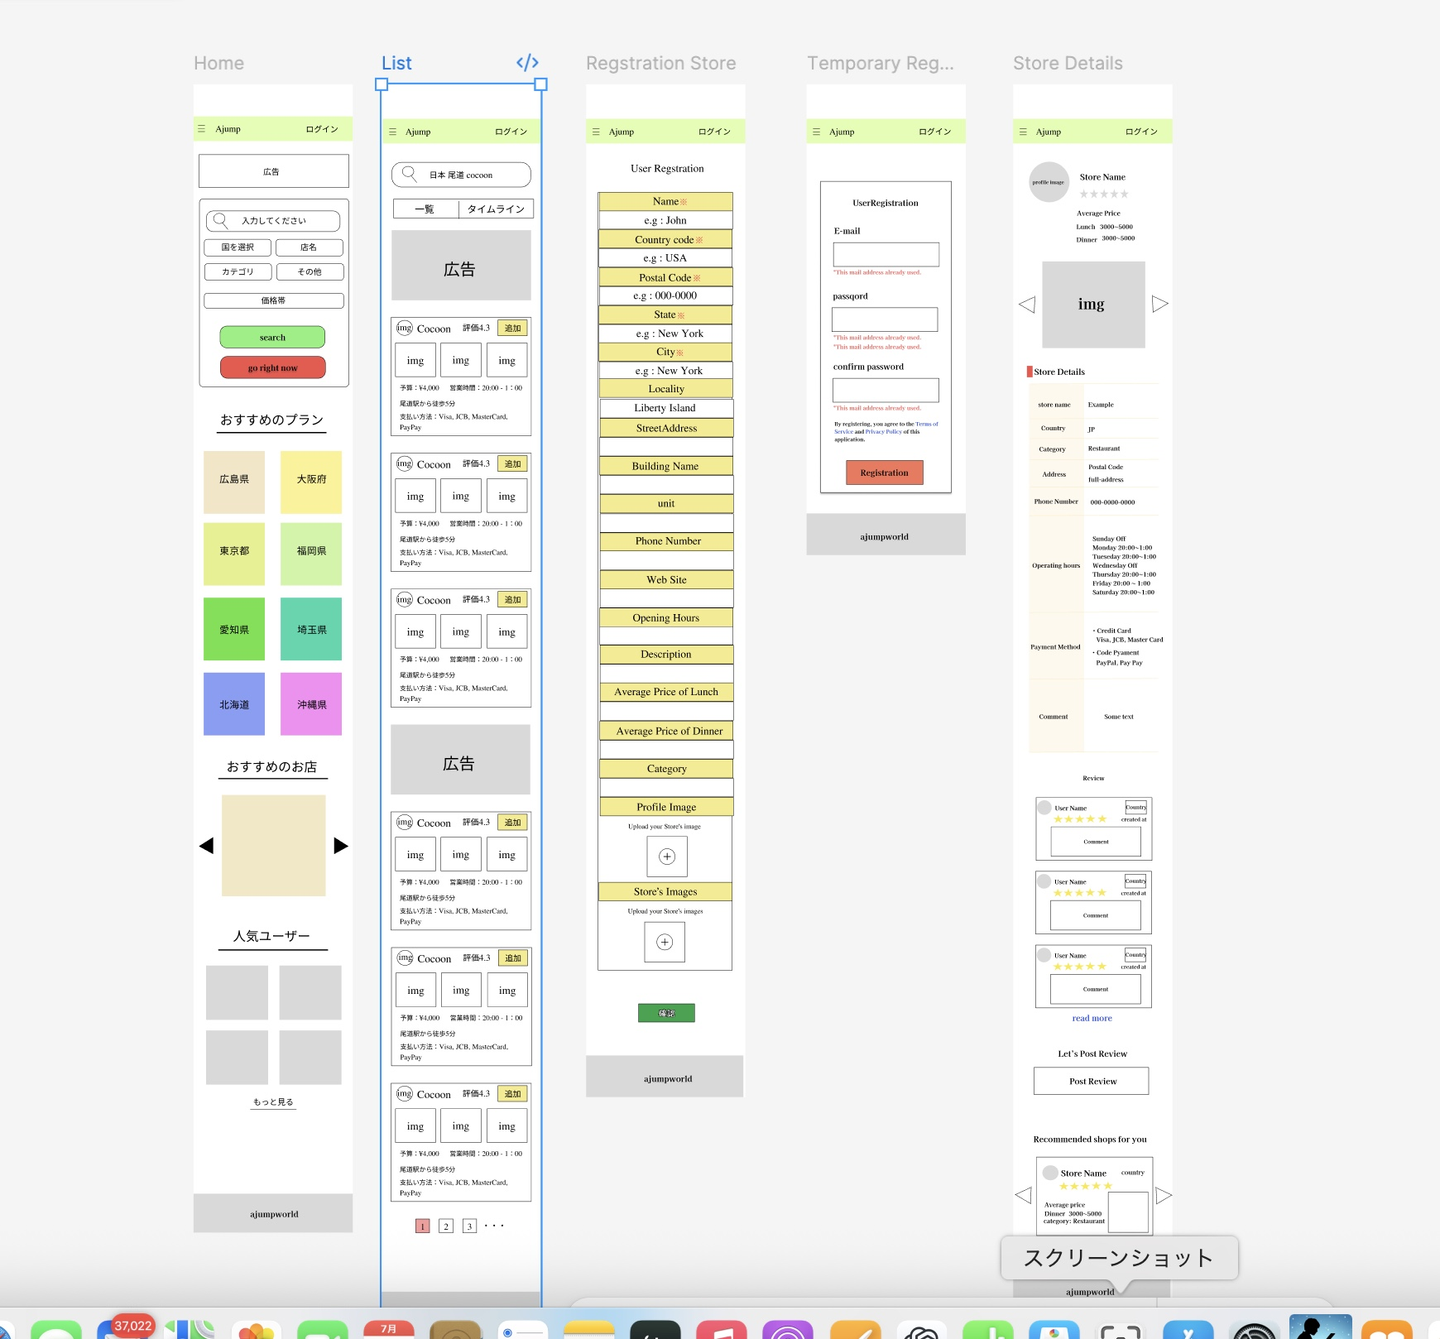Open the Podcasts app in the Dock
The image size is (1440, 1339).
pos(788,1330)
